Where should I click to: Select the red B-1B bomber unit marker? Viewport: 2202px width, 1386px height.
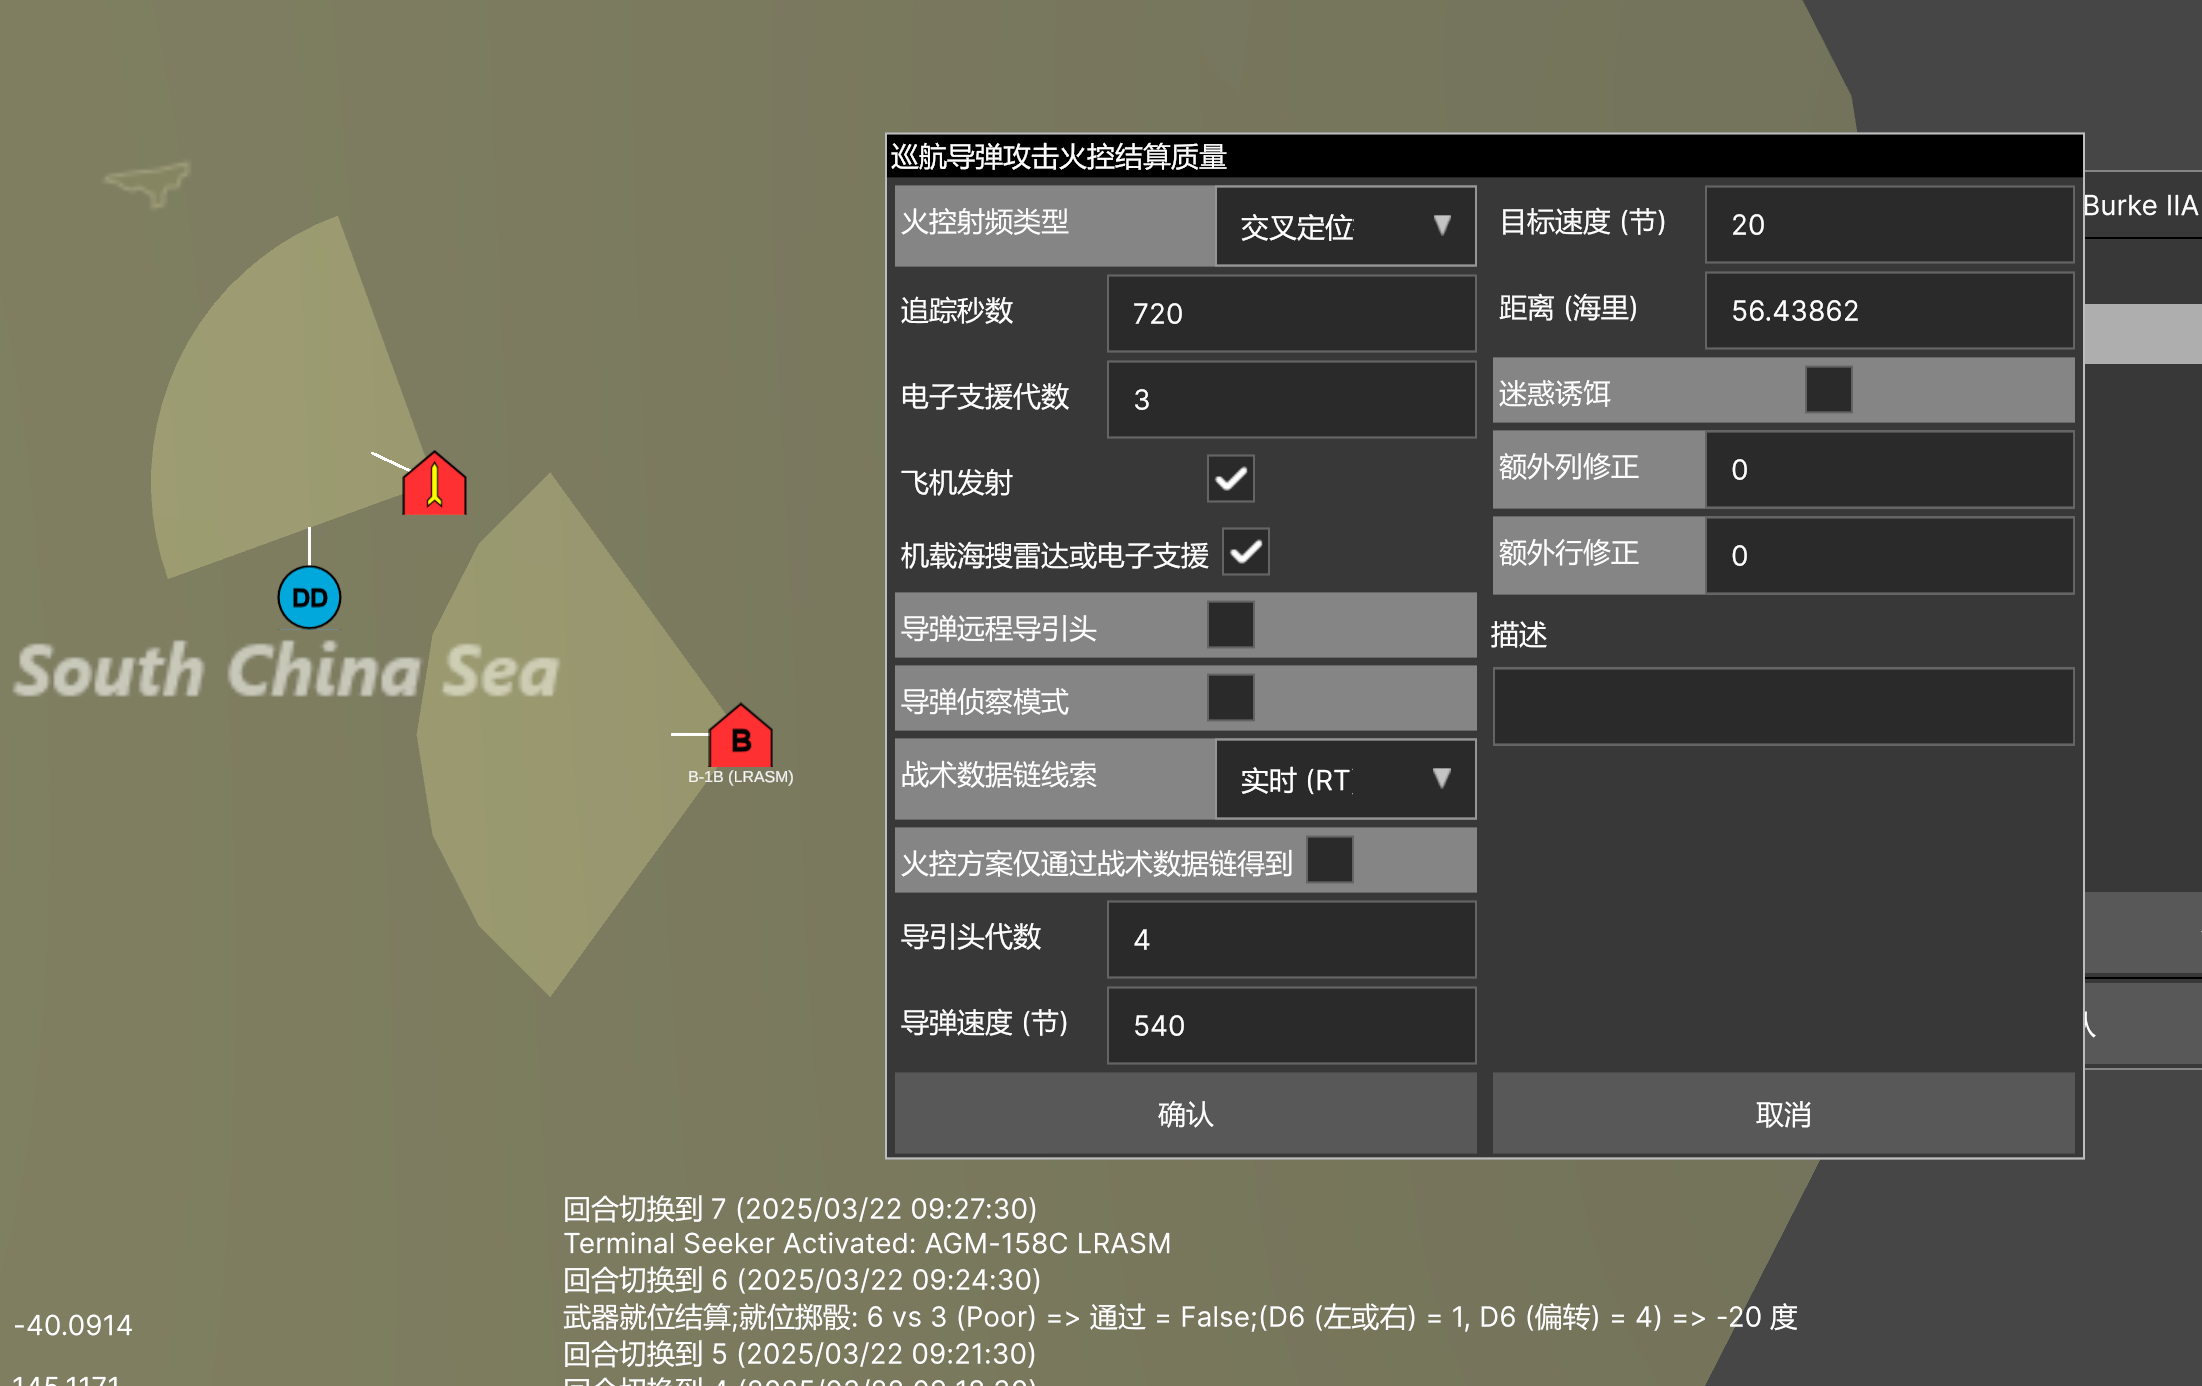[x=741, y=736]
